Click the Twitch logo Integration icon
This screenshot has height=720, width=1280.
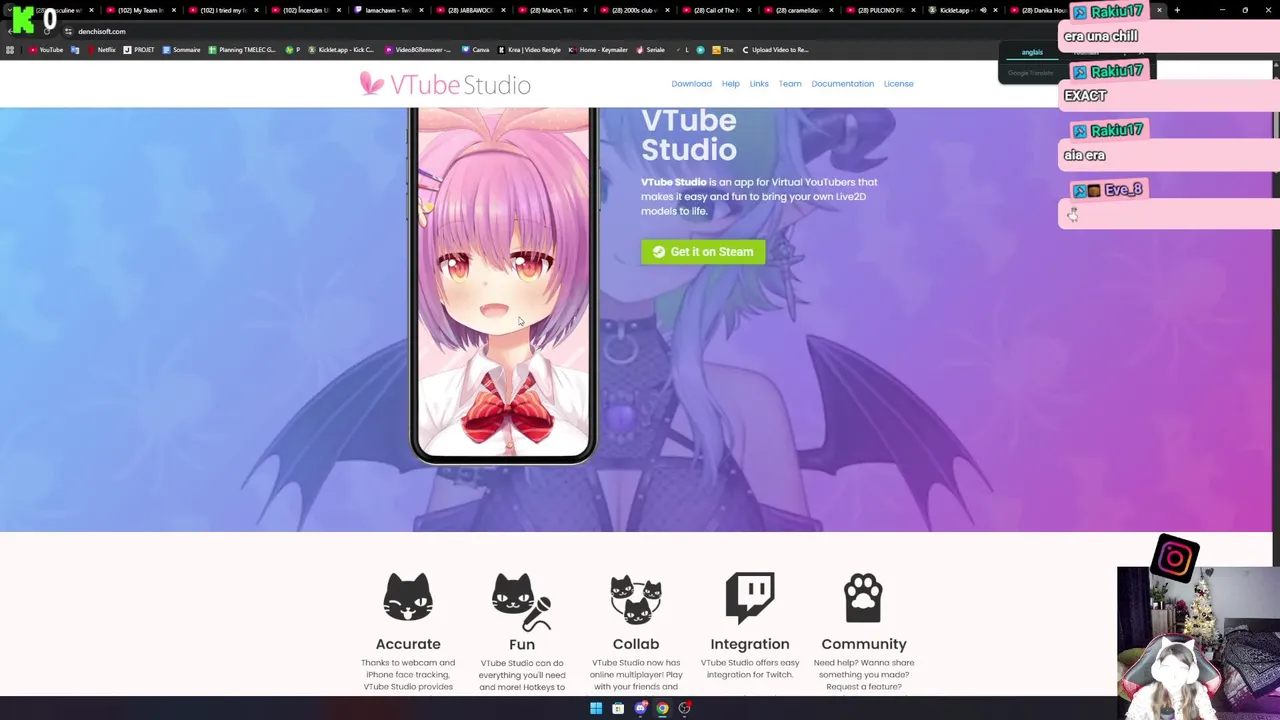point(750,597)
